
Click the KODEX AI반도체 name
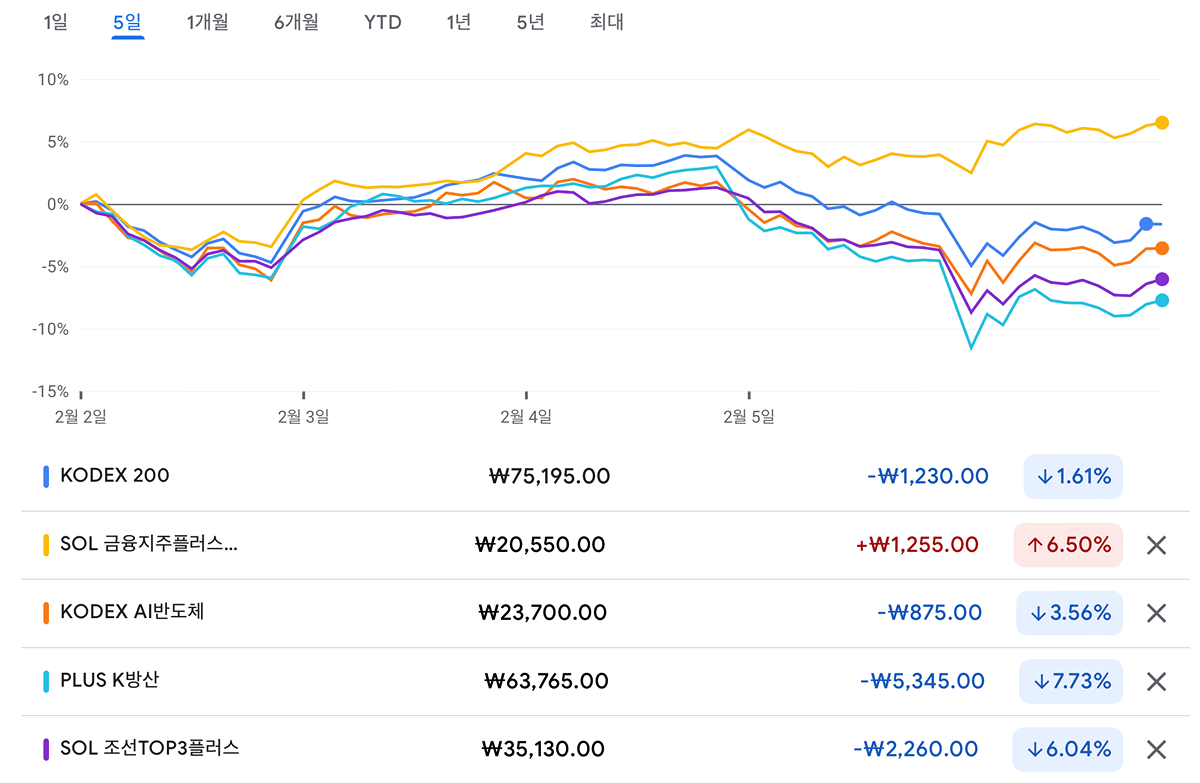(132, 612)
